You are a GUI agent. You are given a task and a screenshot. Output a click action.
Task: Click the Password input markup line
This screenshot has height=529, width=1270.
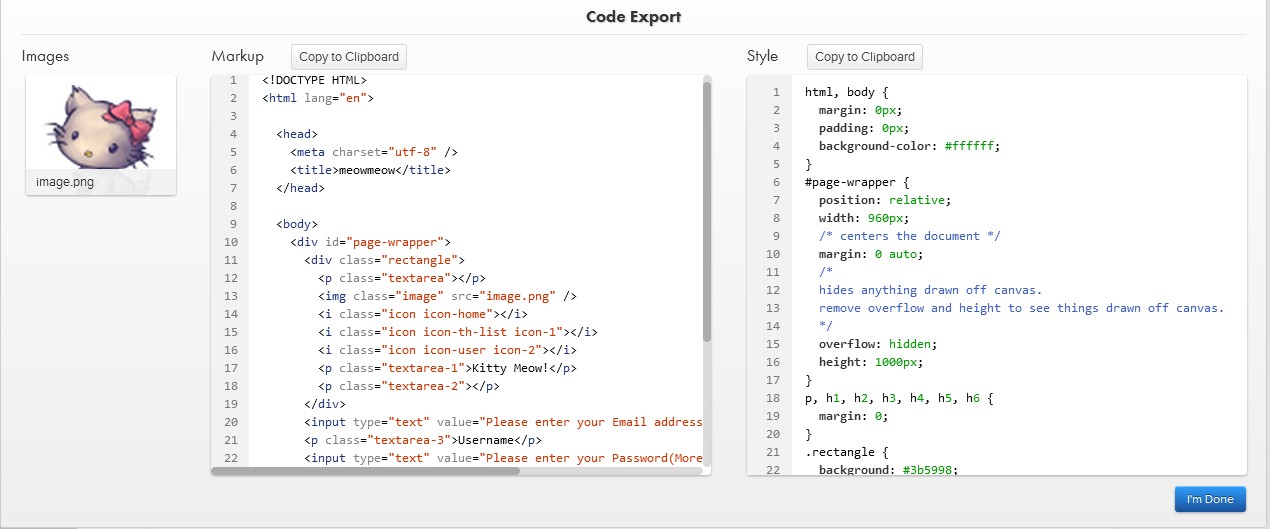pyautogui.click(x=503, y=458)
